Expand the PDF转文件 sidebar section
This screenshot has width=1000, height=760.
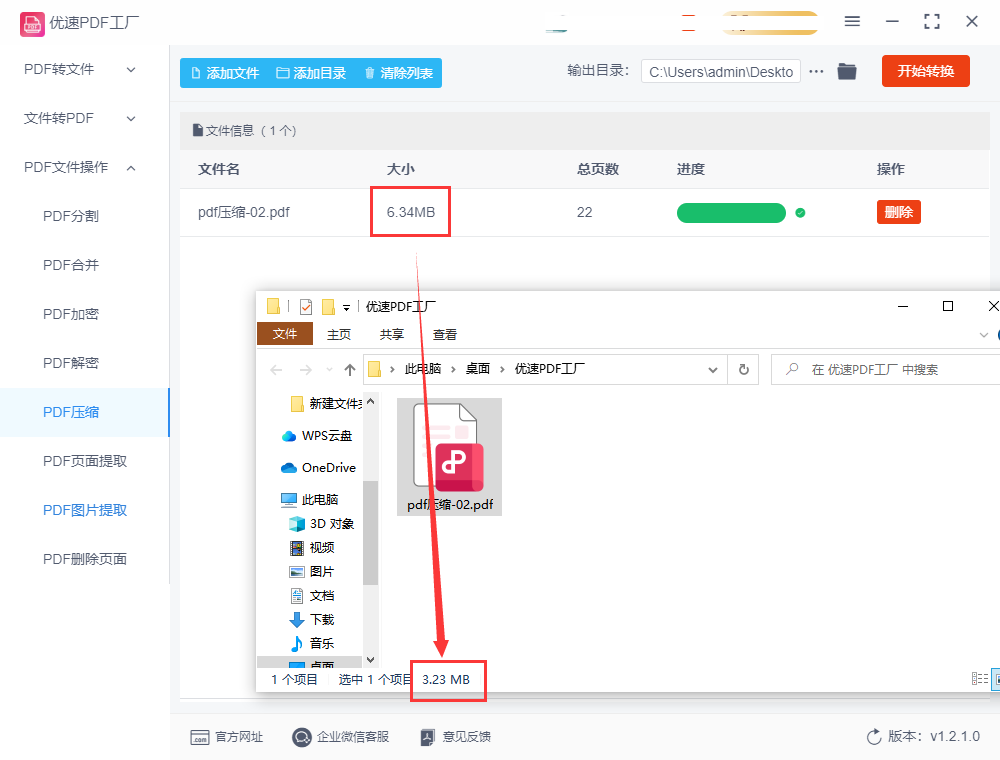tap(80, 69)
